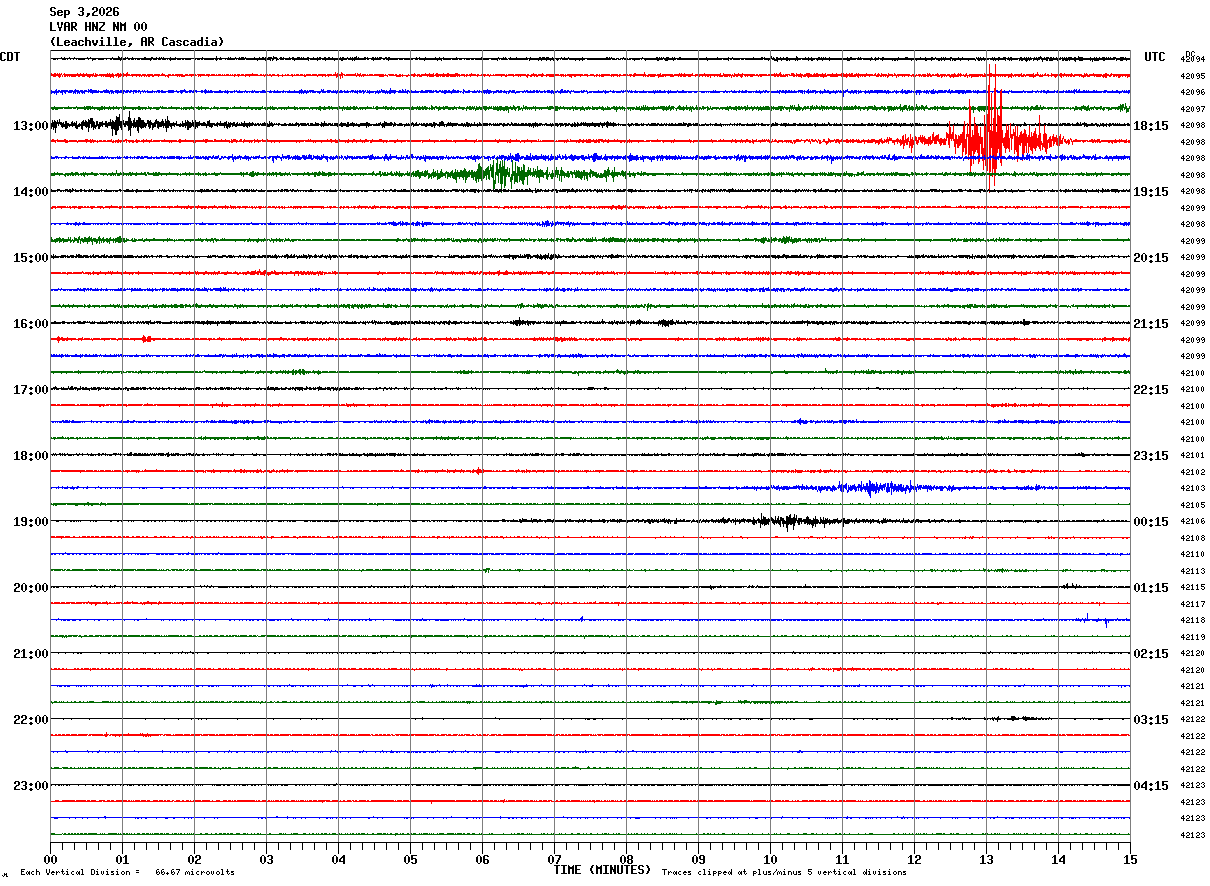Click minute 07 on the time axis
Image resolution: width=1210 pixels, height=886 pixels.
click(x=554, y=859)
